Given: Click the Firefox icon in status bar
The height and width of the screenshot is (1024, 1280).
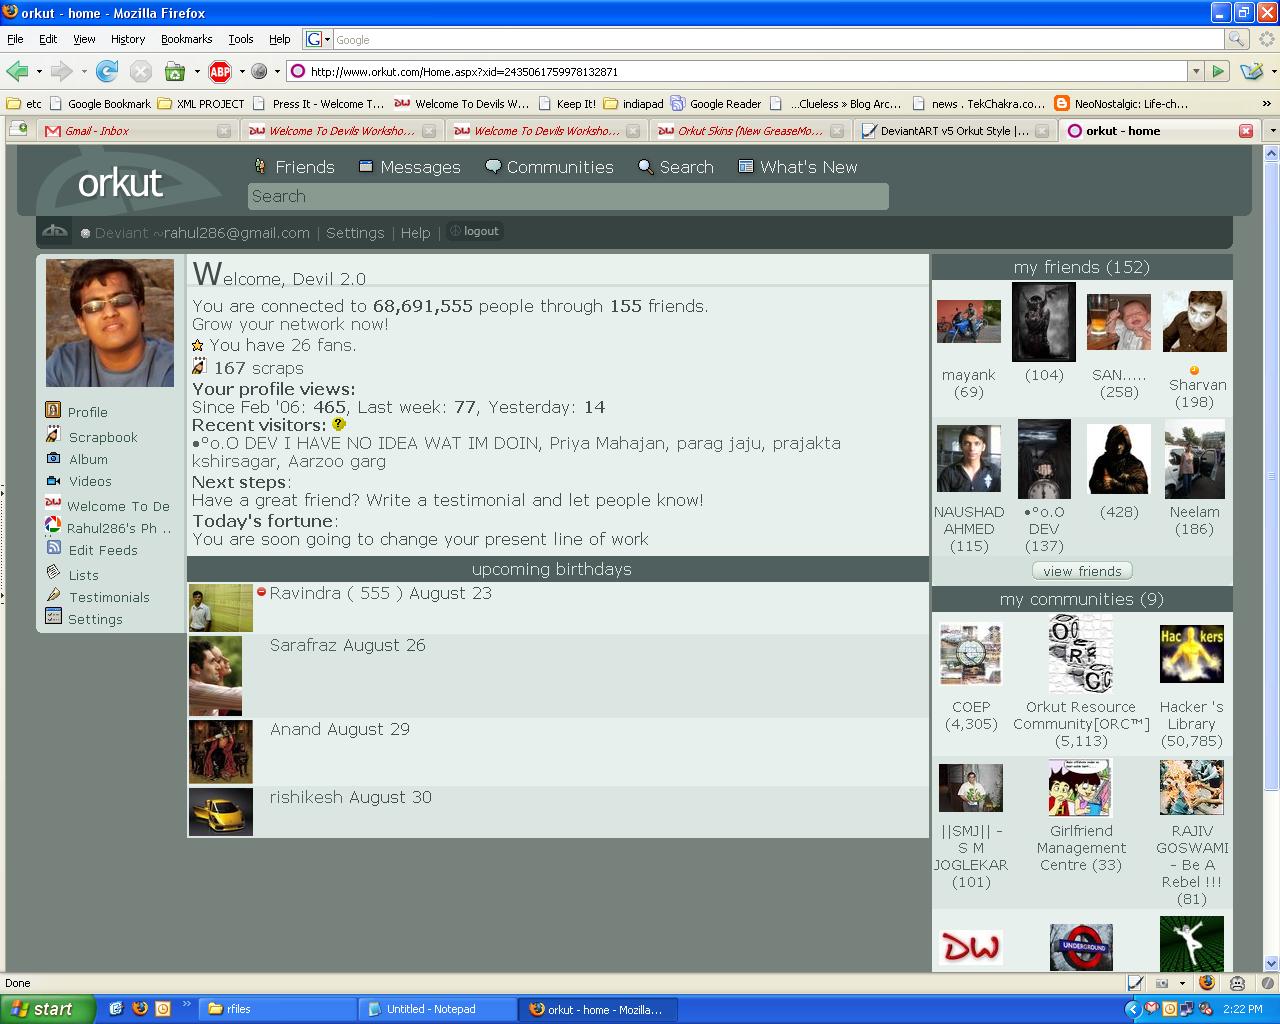Looking at the screenshot, I should pyautogui.click(x=1207, y=983).
